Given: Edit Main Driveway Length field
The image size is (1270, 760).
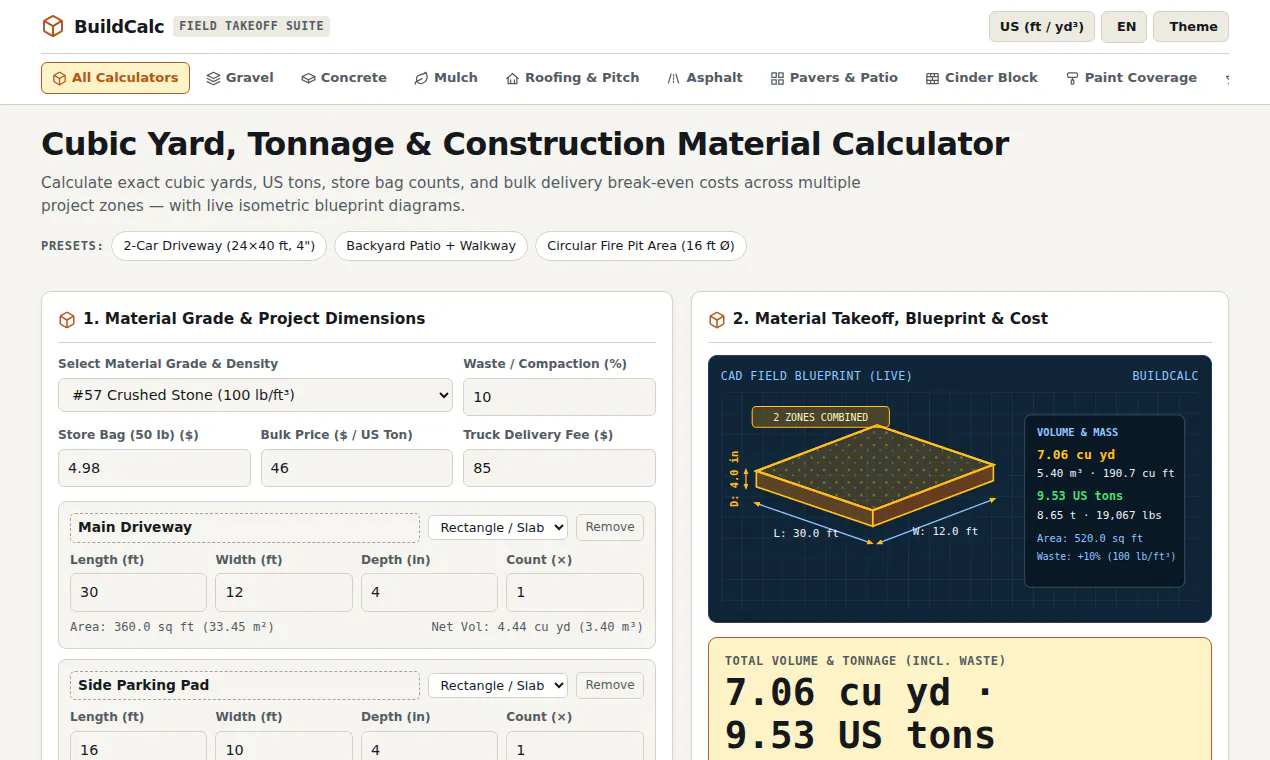Looking at the screenshot, I should point(138,592).
